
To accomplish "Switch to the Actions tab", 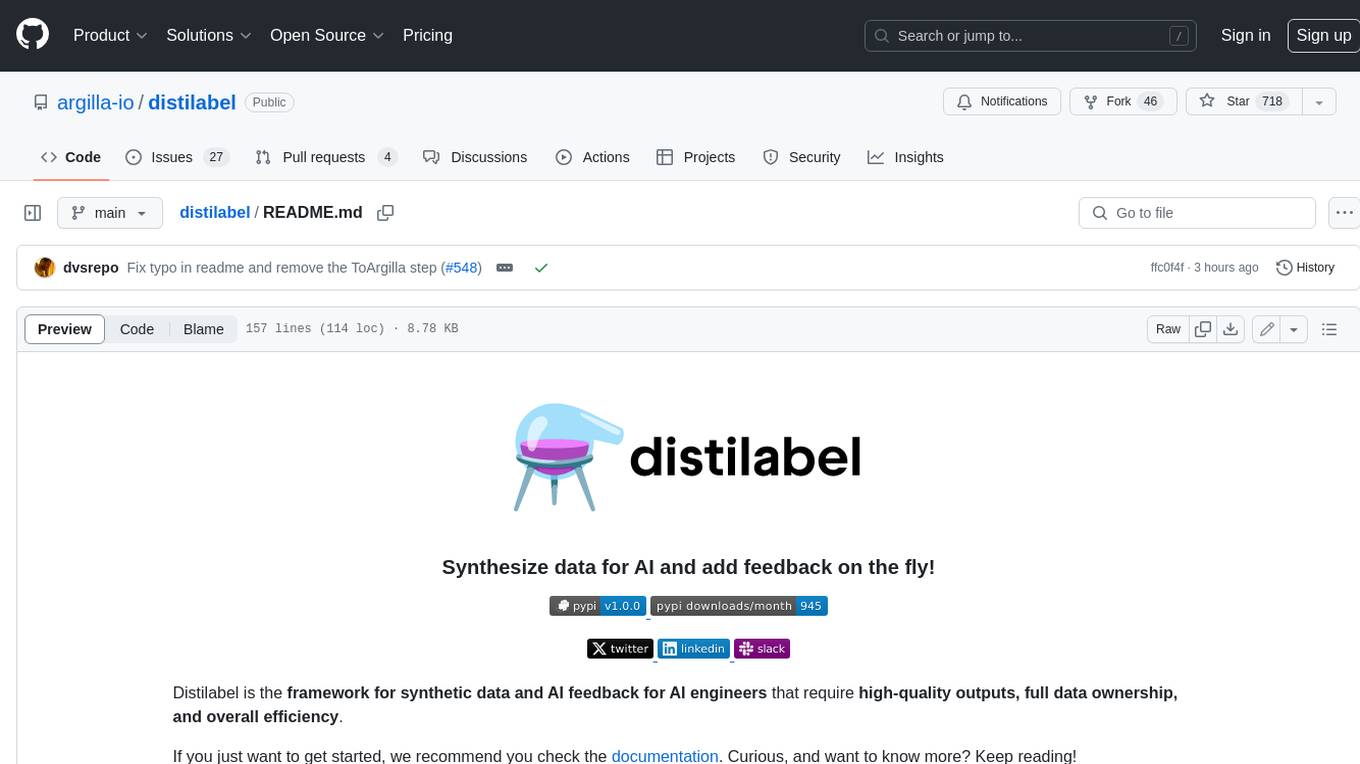I will pos(592,157).
